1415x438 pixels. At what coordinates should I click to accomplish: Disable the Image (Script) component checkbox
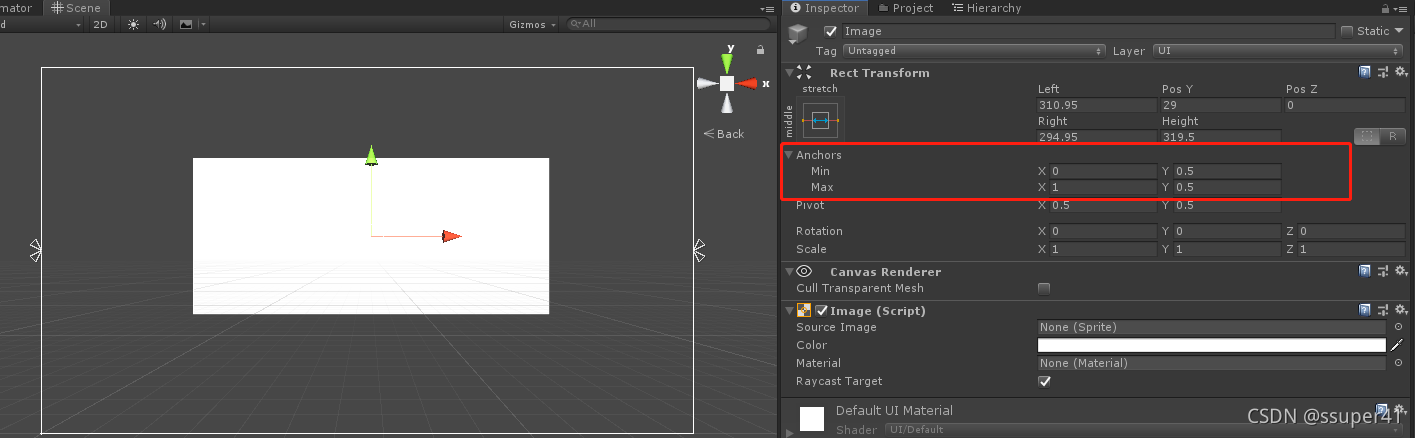point(822,311)
